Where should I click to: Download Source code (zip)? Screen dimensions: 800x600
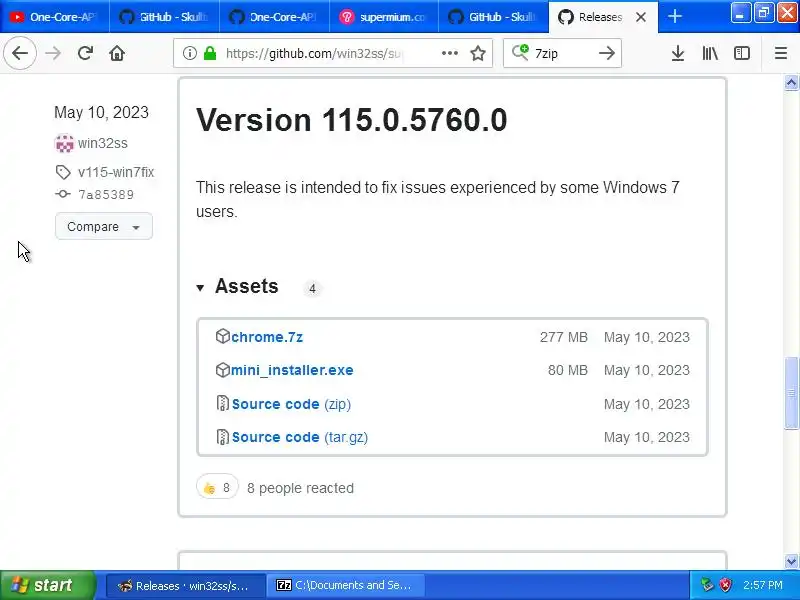(x=291, y=404)
